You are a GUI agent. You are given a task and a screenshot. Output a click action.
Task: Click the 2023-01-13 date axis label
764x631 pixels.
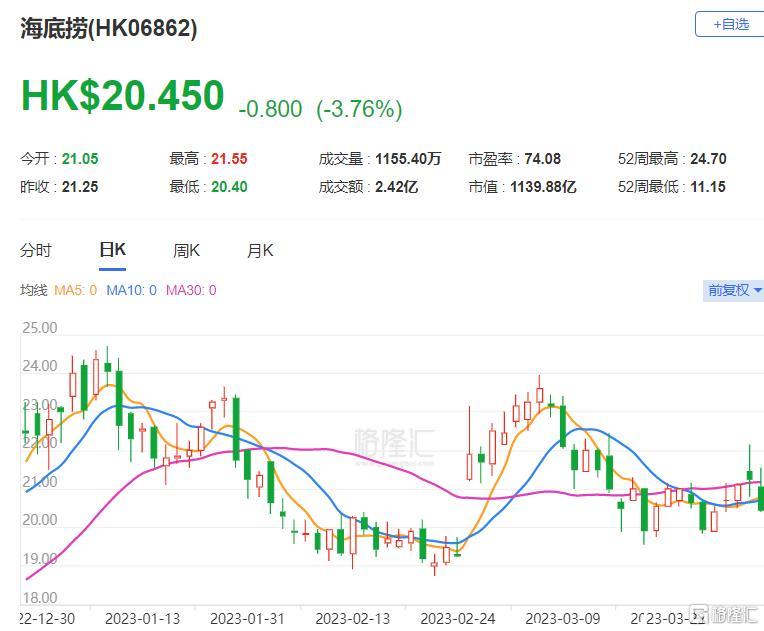(x=142, y=619)
